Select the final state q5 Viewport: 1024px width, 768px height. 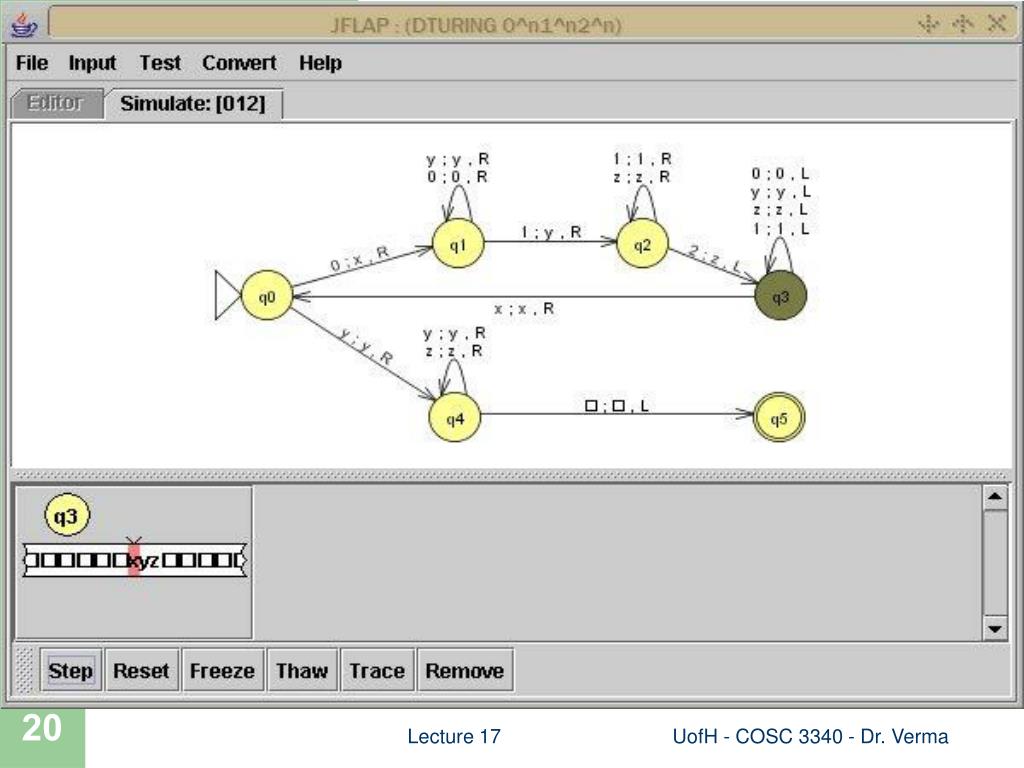(779, 418)
